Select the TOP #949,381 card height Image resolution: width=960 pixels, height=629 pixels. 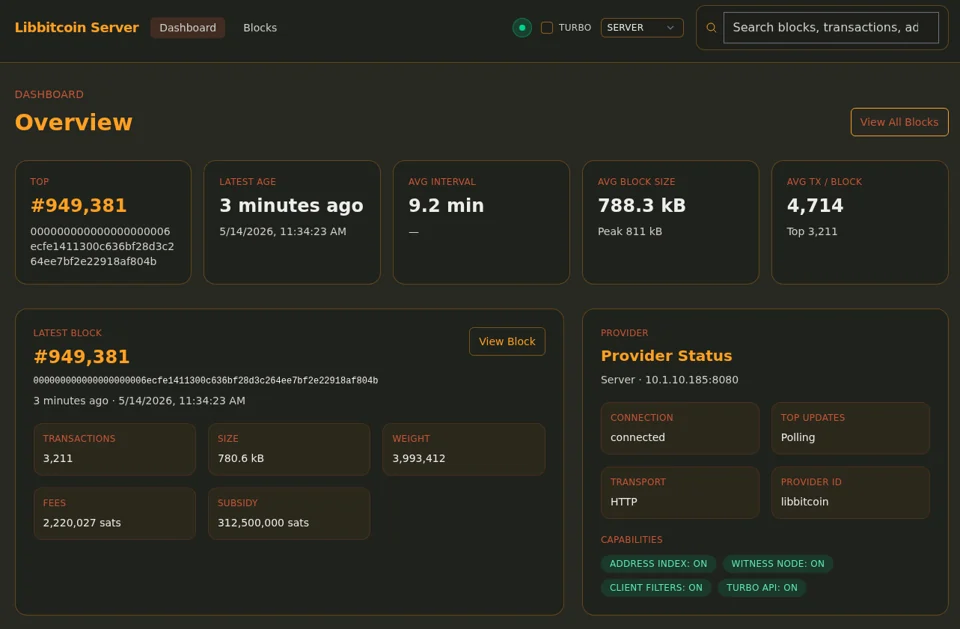78,205
